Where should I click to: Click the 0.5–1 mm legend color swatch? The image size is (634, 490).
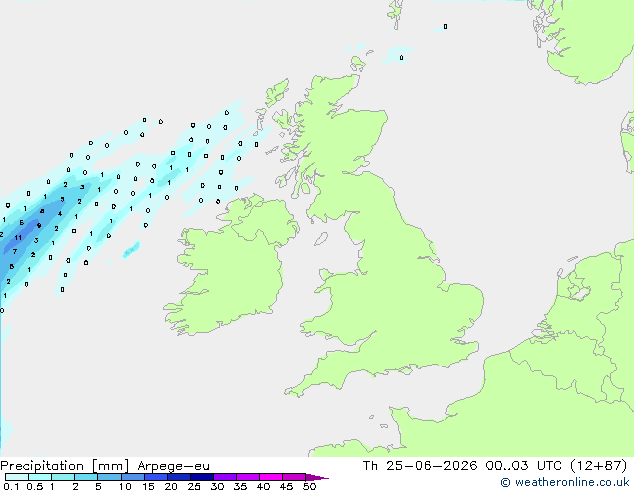click(40, 477)
